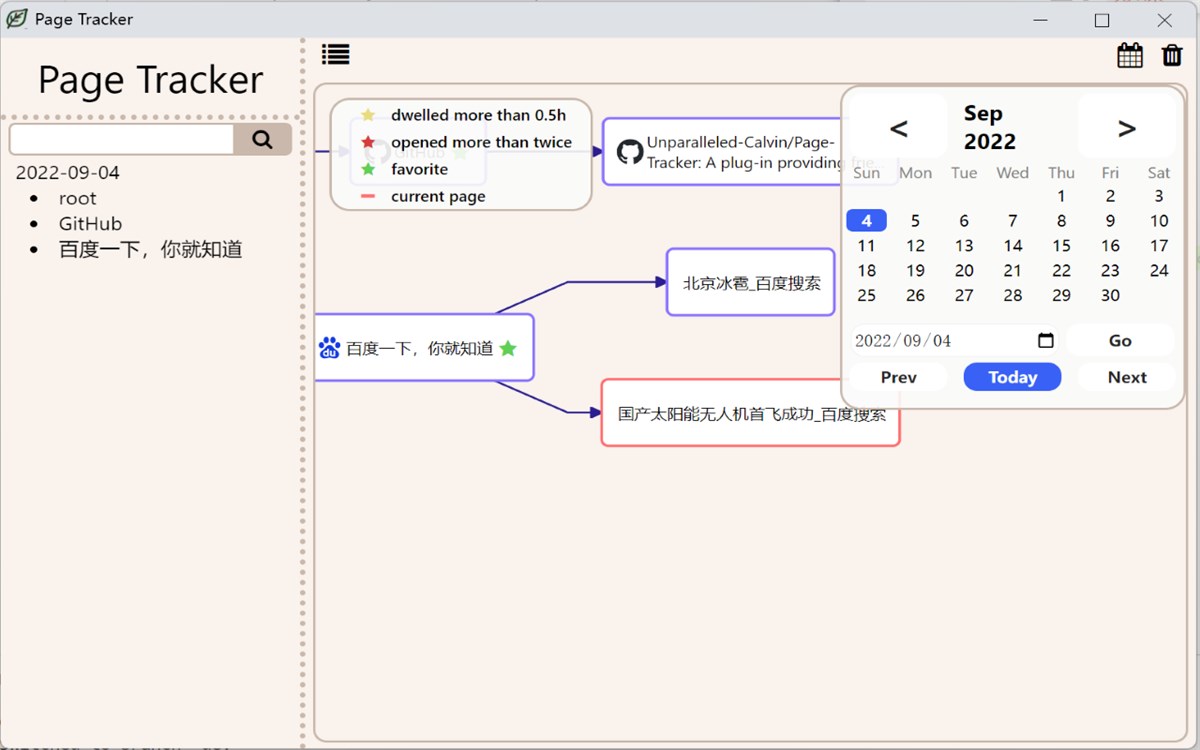Go to previous month arrow
Image resolution: width=1200 pixels, height=750 pixels.
899,127
